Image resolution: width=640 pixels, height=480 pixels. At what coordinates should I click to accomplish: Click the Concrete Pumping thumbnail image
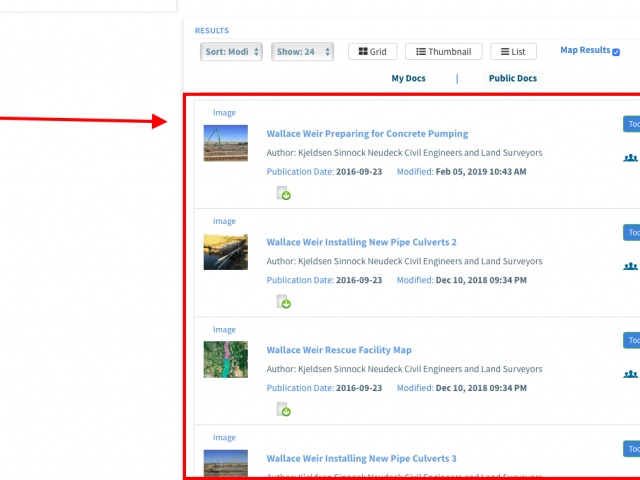click(x=225, y=143)
